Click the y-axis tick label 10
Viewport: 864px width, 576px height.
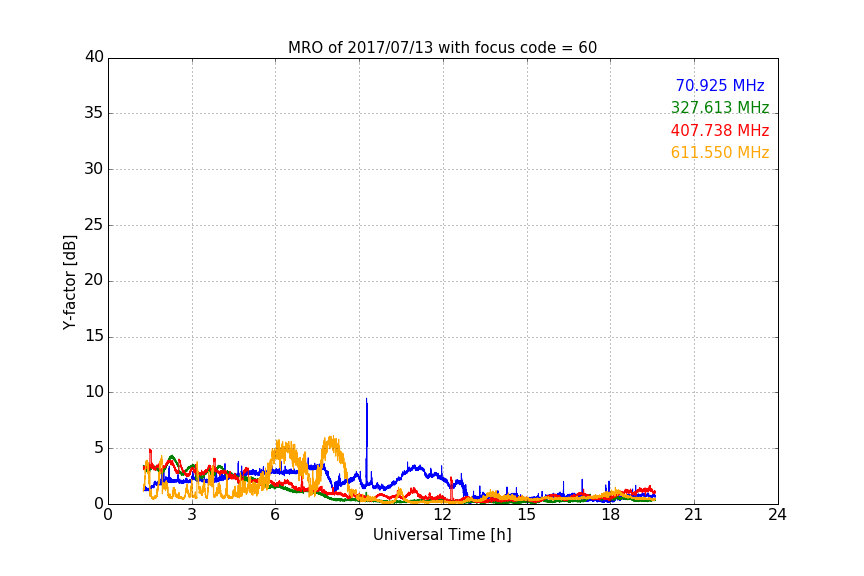pyautogui.click(x=94, y=392)
